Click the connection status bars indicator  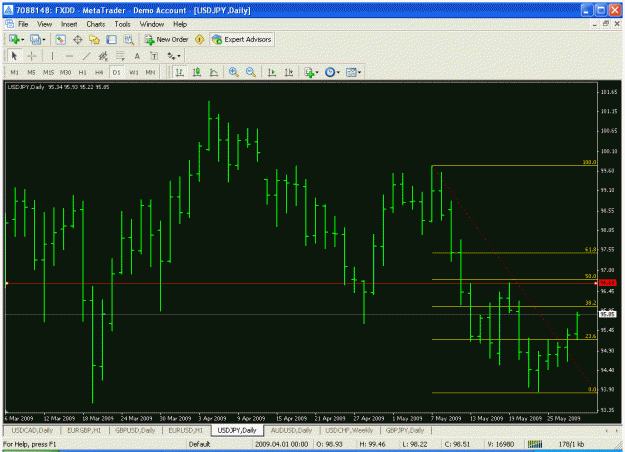535,444
